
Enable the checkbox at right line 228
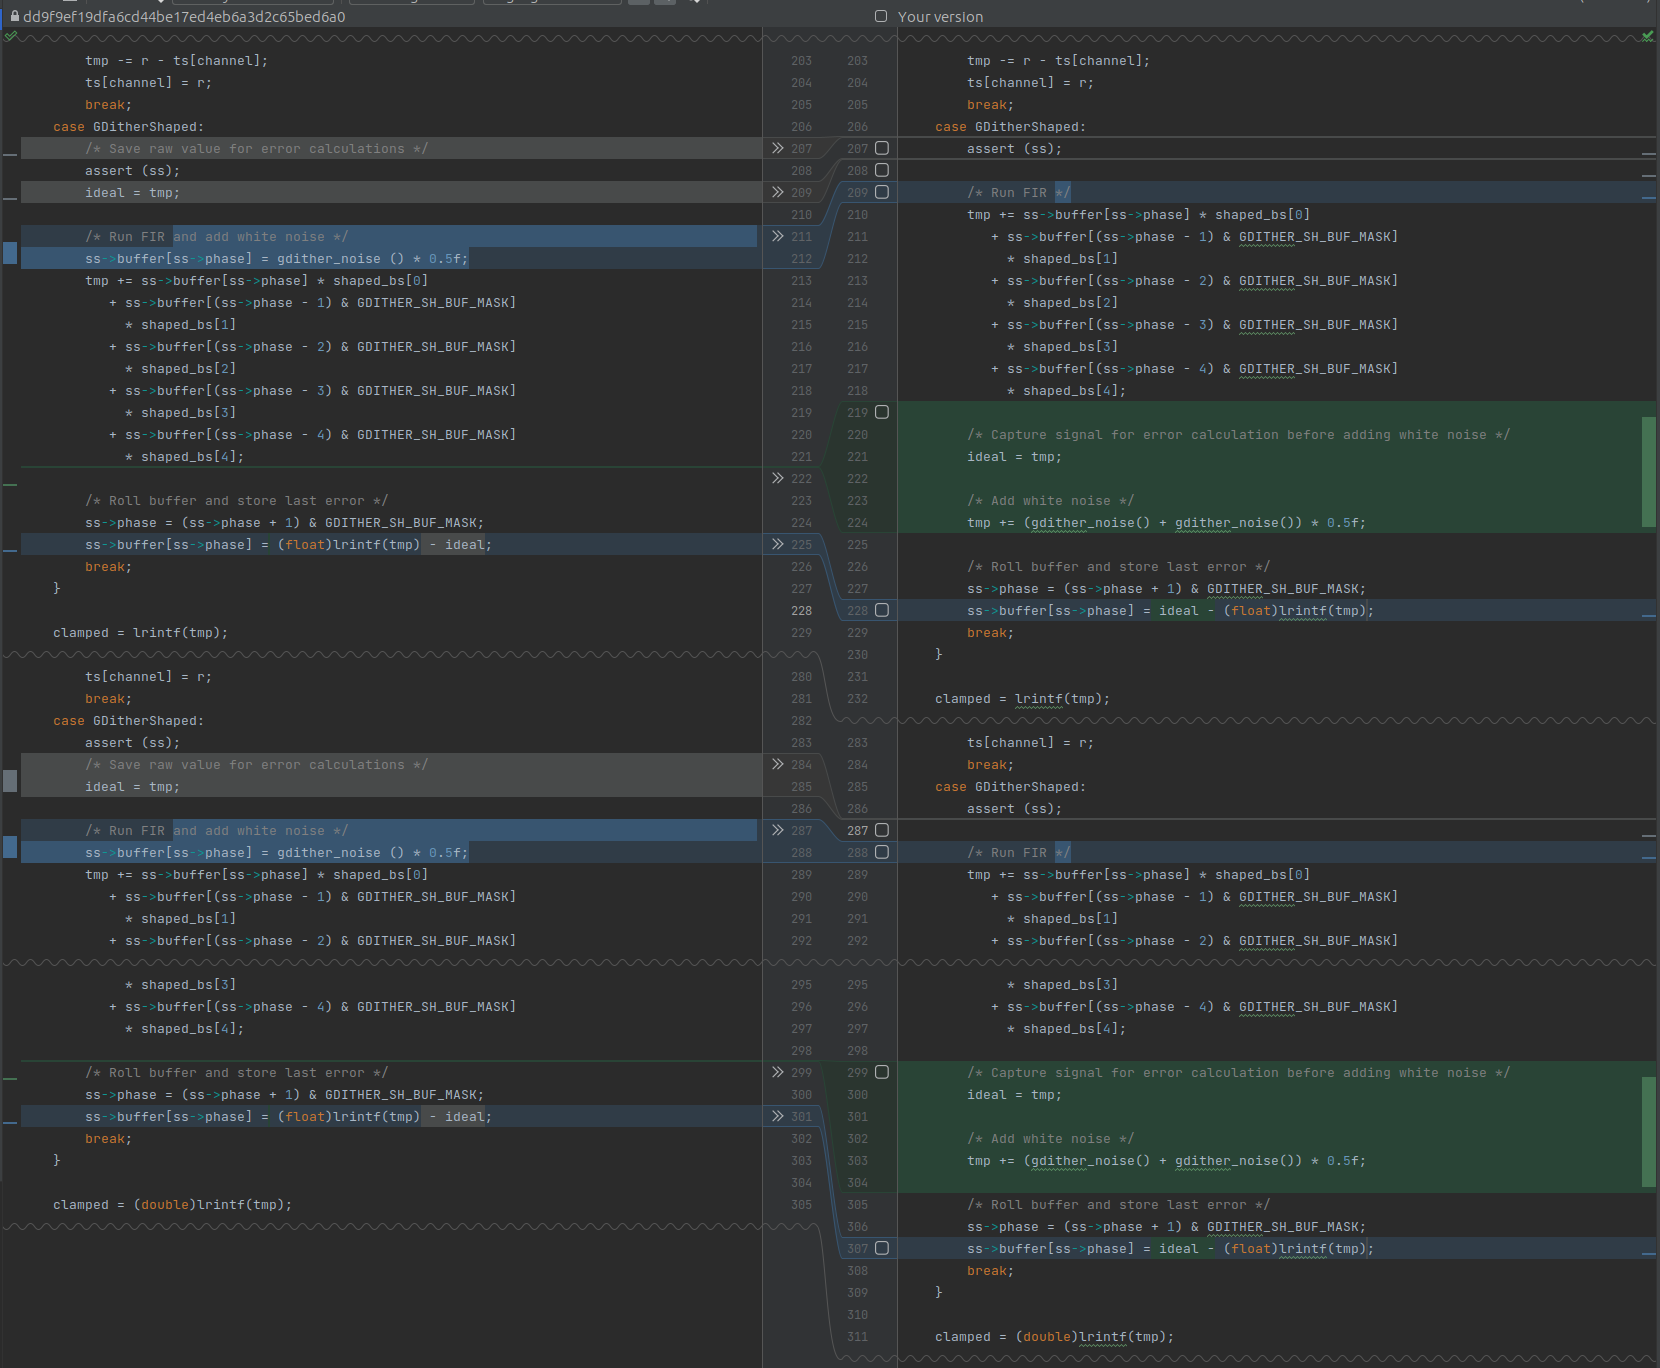click(x=882, y=610)
